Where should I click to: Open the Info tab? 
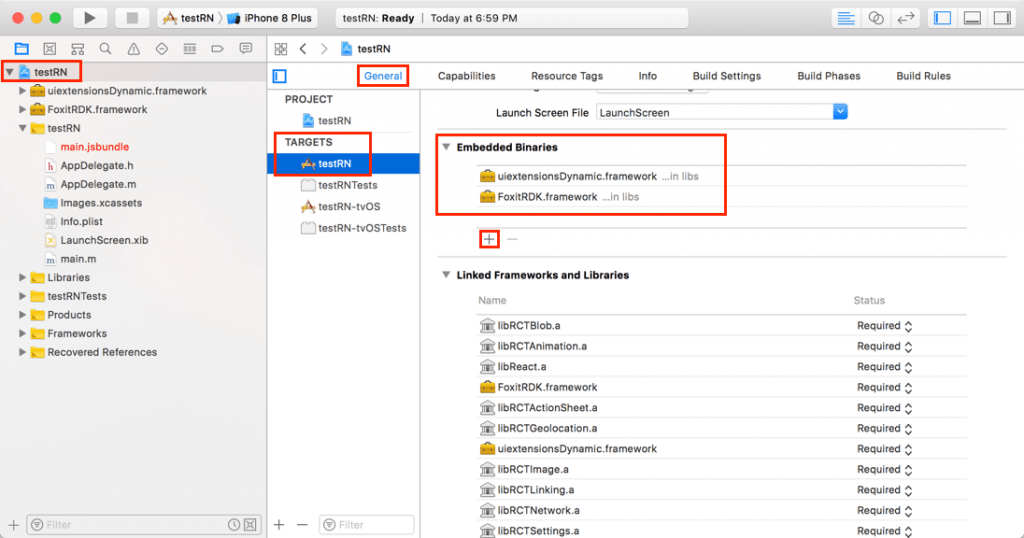coord(647,76)
